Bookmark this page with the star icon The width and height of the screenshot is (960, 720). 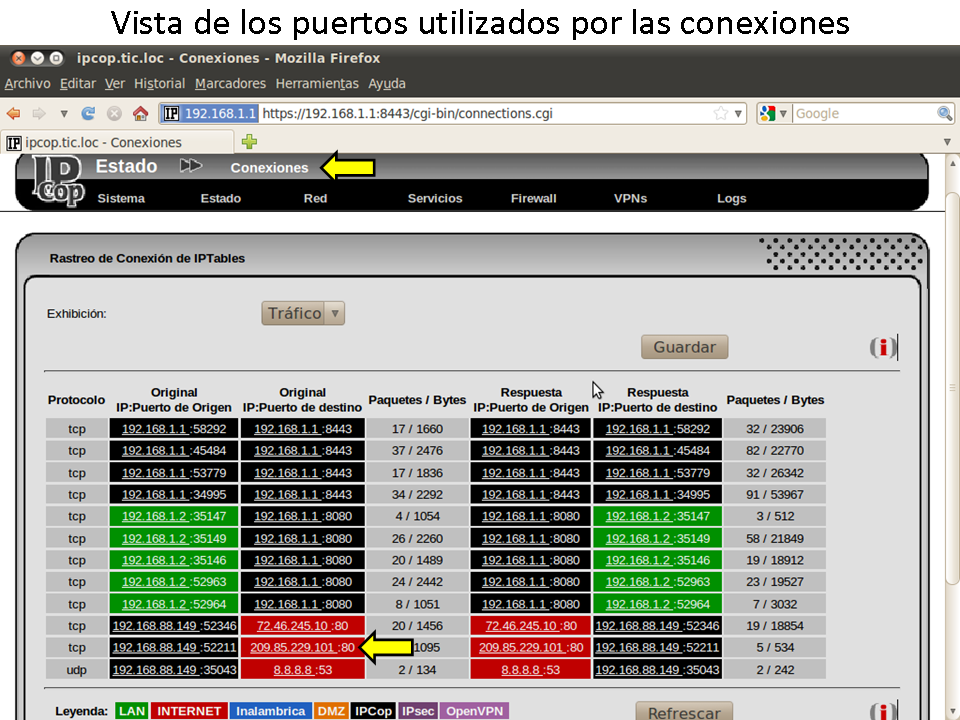(x=721, y=114)
